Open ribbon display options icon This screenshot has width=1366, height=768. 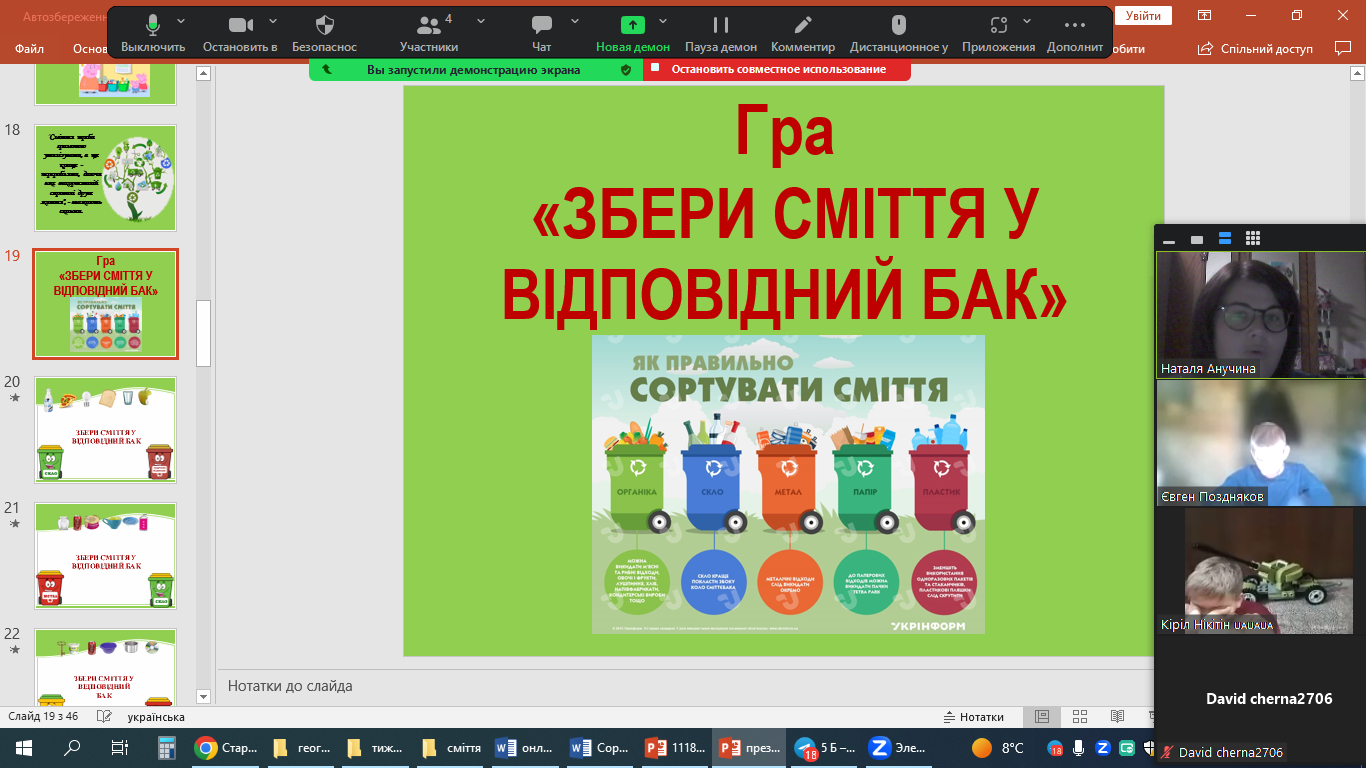click(x=1205, y=16)
